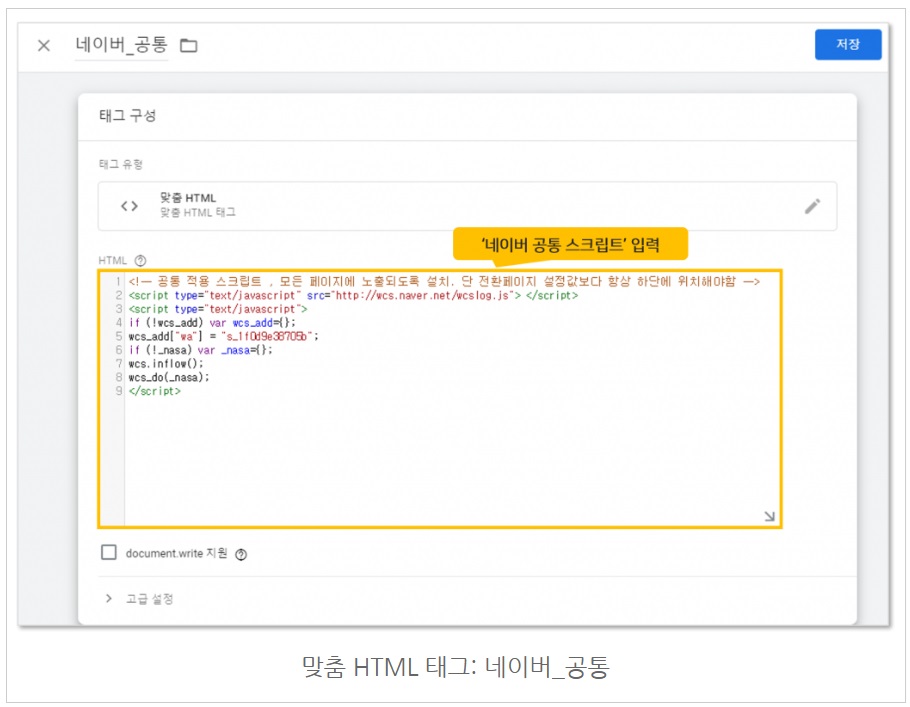Viewport: 910px width, 707px height.
Task: Close the tag editor with X icon
Action: tap(44, 45)
